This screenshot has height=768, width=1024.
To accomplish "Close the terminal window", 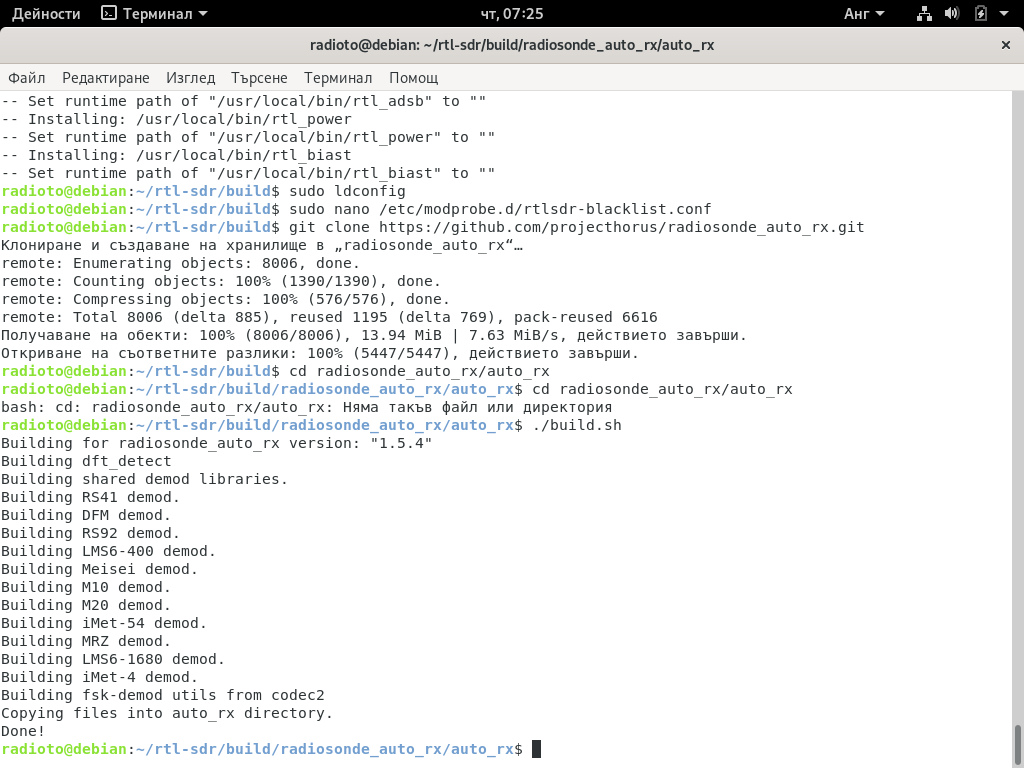I will [x=1006, y=45].
